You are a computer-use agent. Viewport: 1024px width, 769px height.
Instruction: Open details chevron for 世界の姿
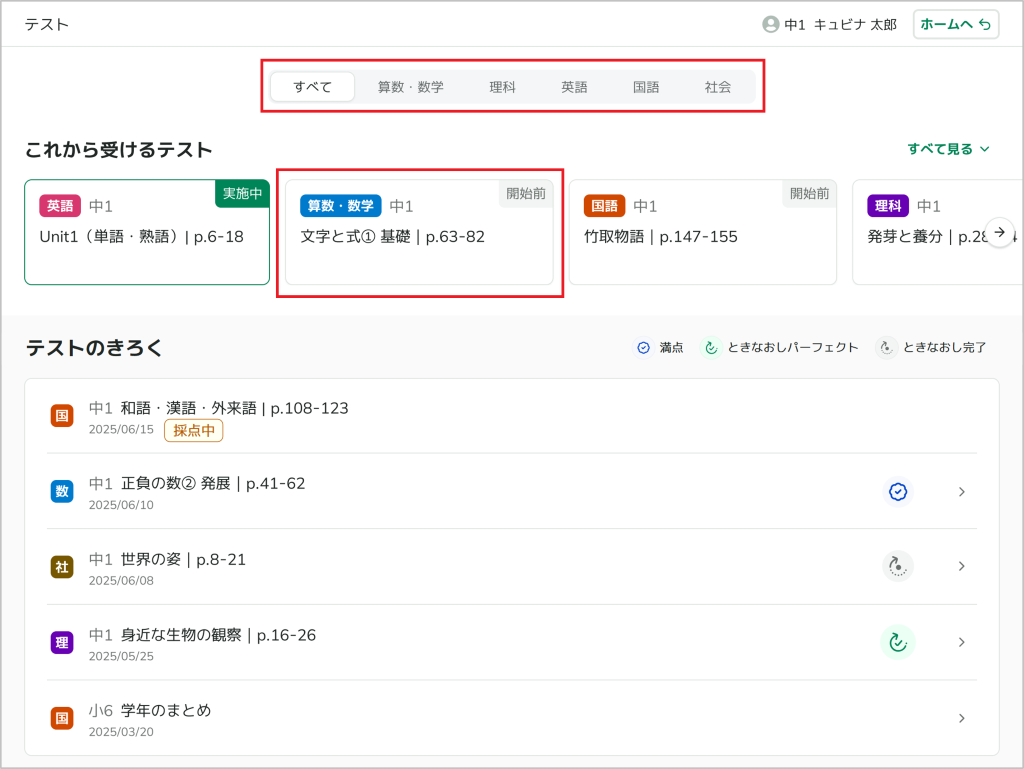[x=961, y=566]
